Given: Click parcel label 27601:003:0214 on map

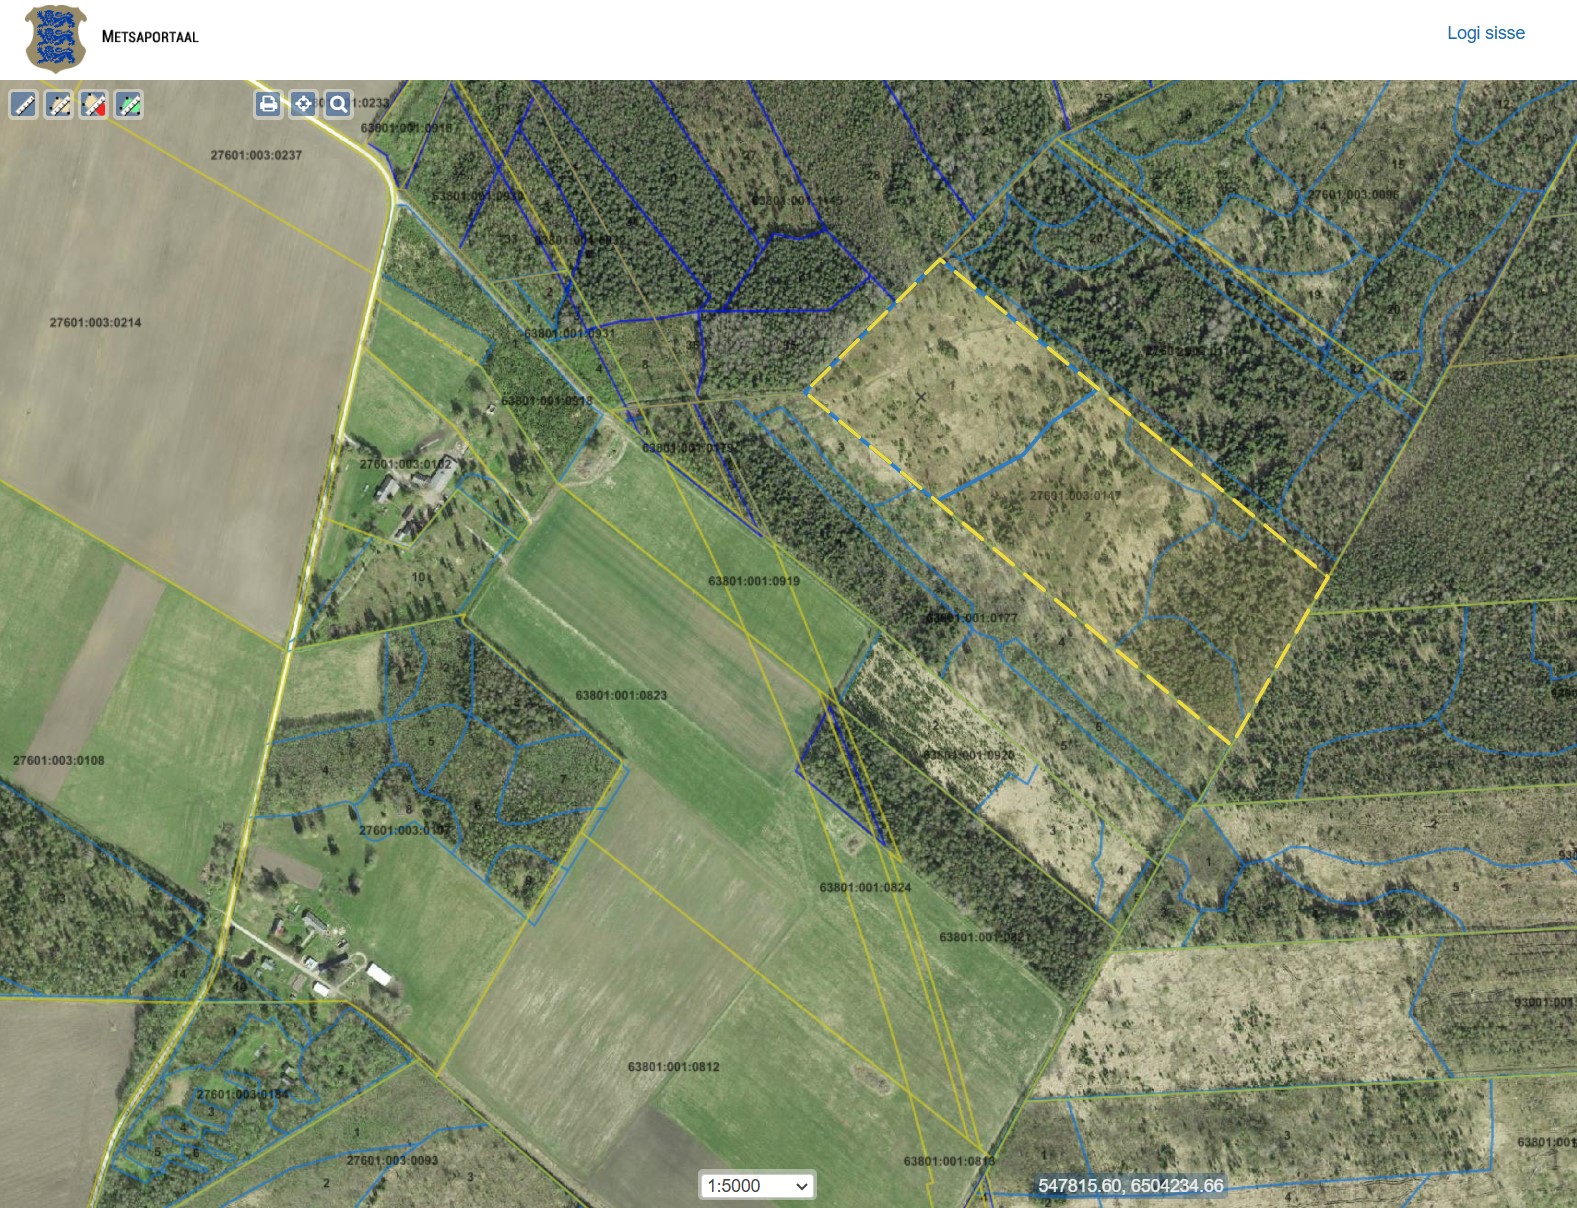Looking at the screenshot, I should pos(96,323).
